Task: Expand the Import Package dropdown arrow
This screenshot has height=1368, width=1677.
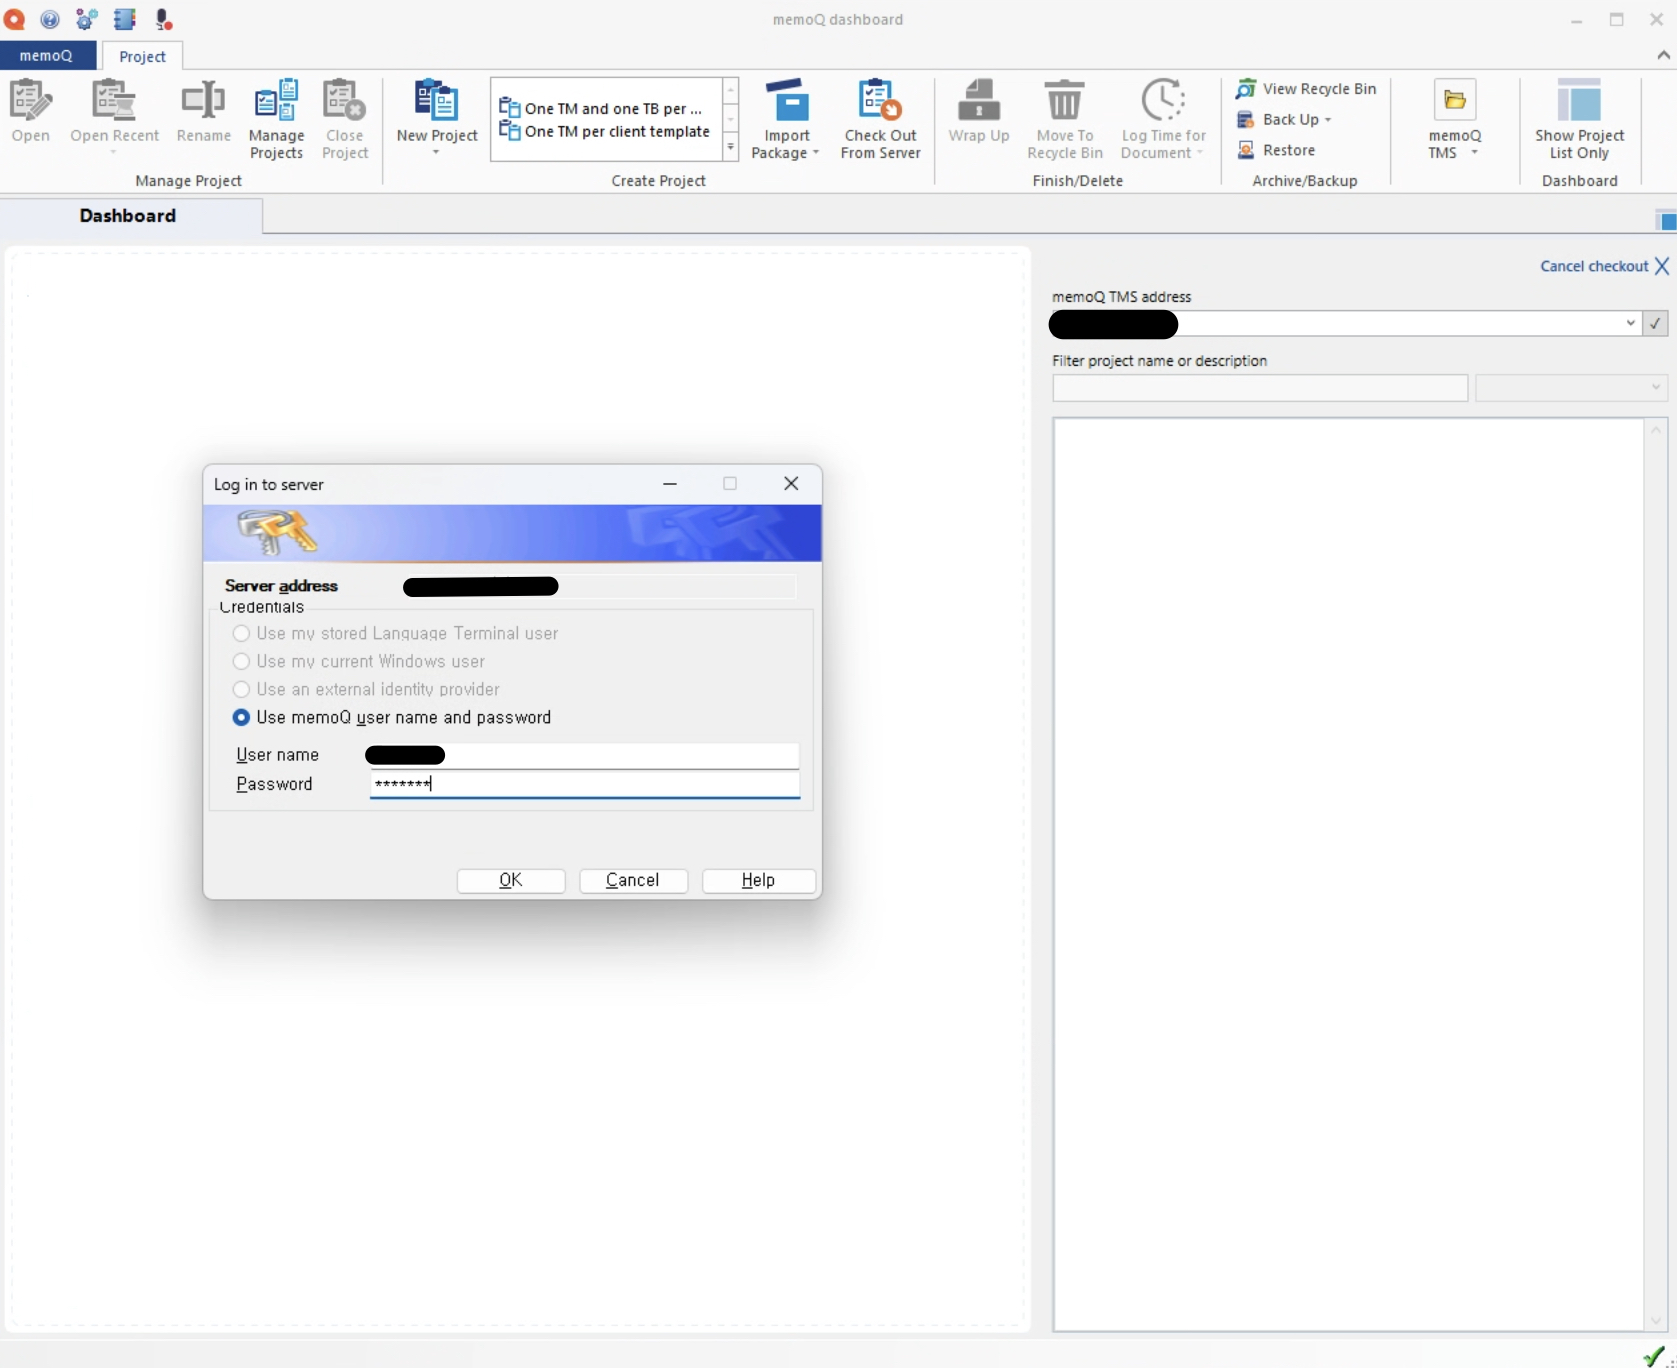Action: tap(816, 153)
